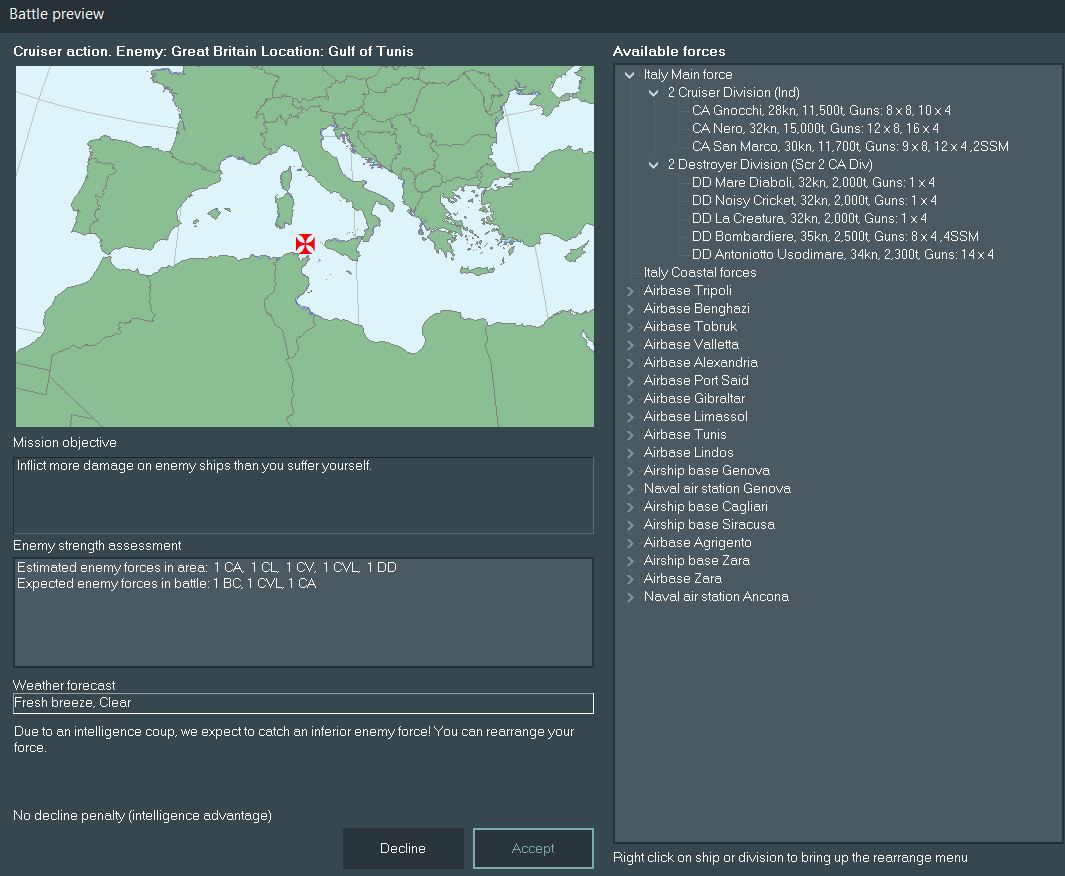Expand Airbase Agrigento chevron
The height and width of the screenshot is (876, 1065).
click(630, 543)
